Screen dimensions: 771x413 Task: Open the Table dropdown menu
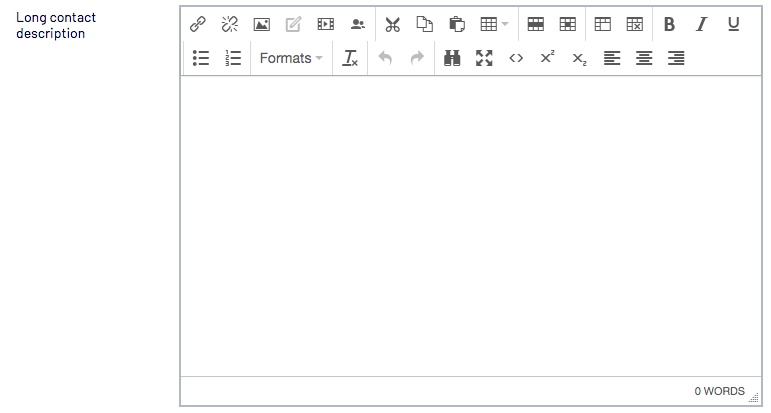494,24
